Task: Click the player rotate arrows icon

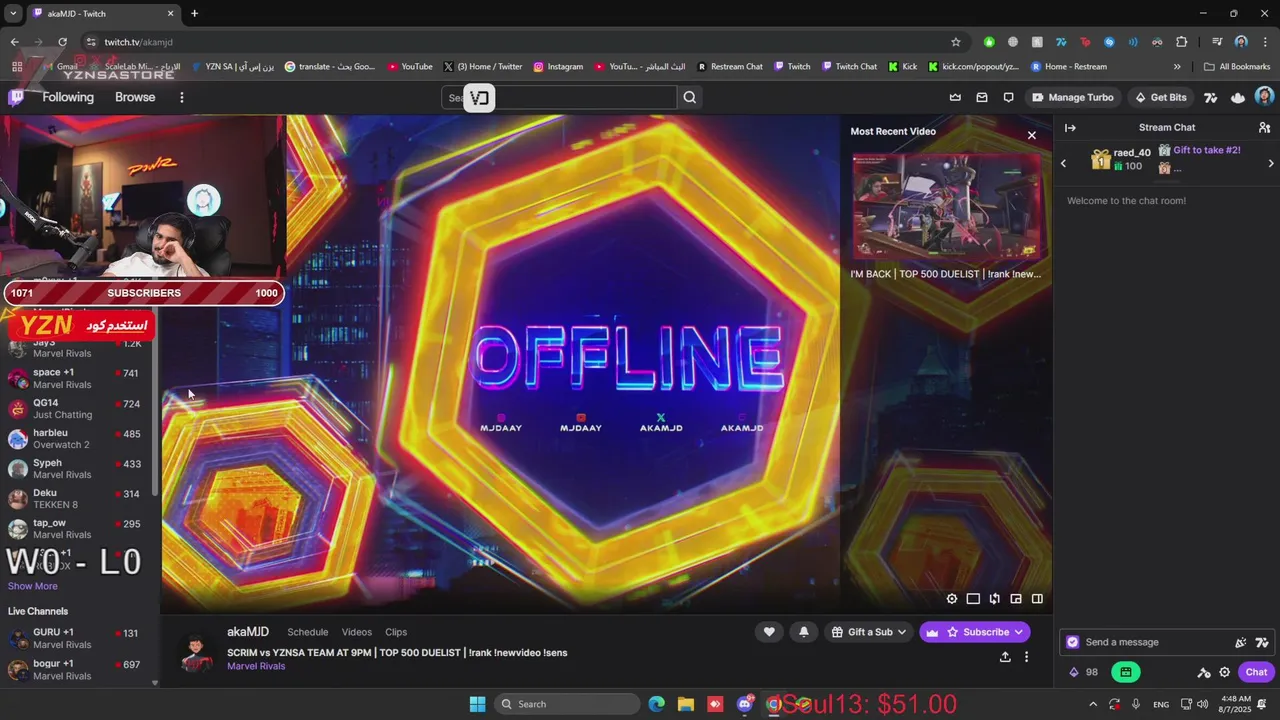Action: click(x=994, y=599)
